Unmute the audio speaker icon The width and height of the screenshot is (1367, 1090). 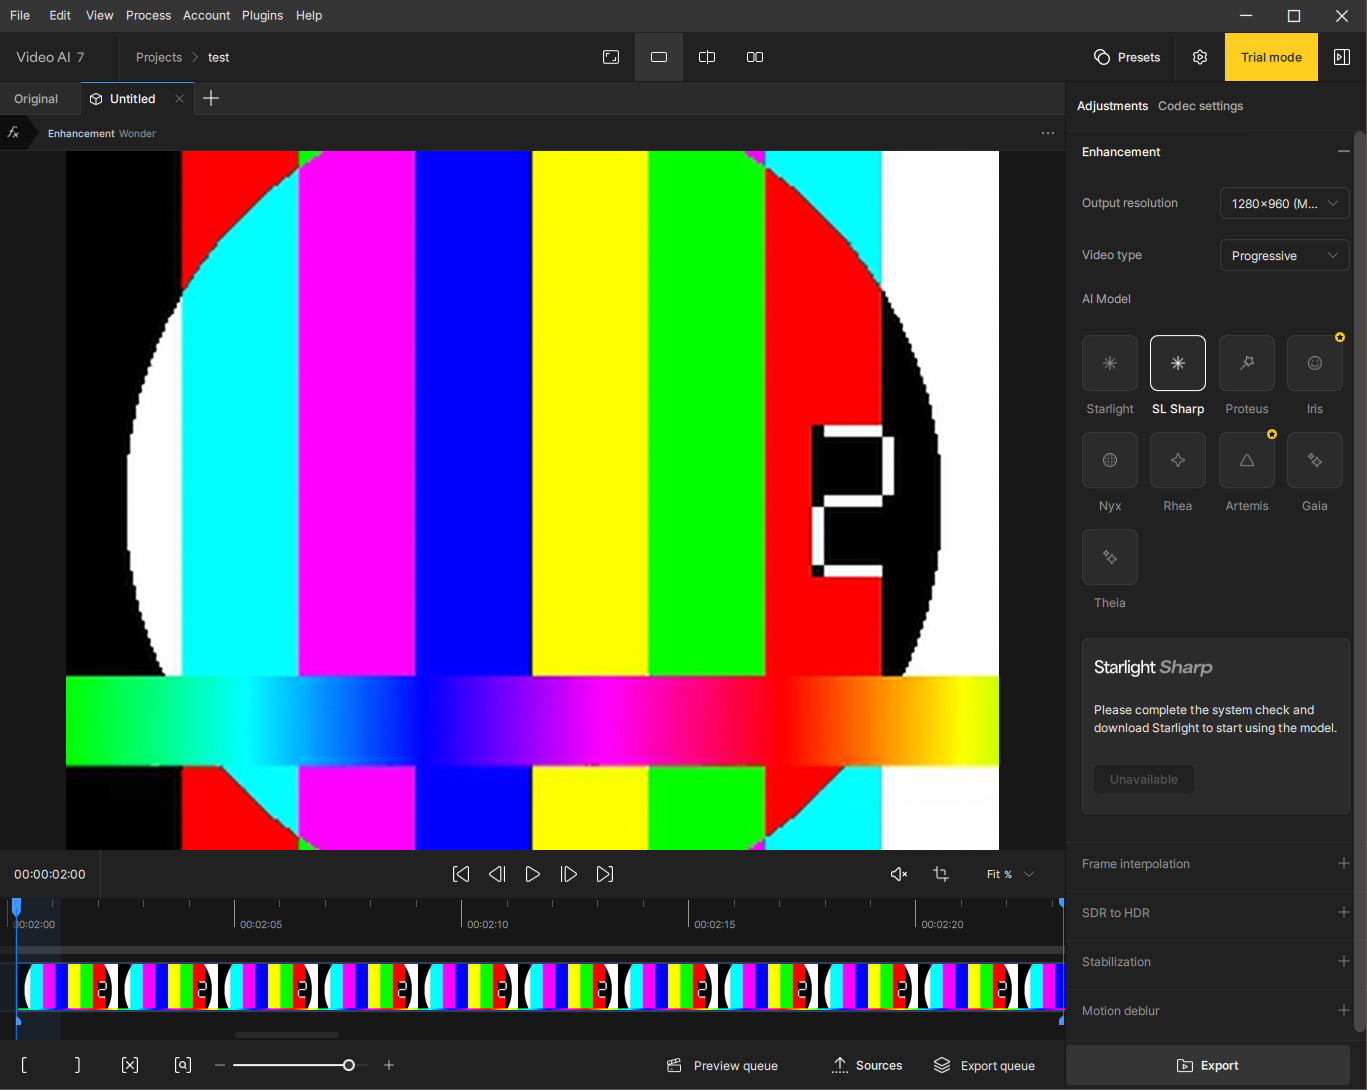898,874
